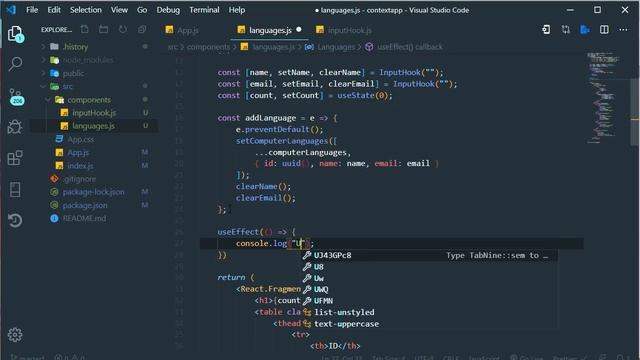Viewport: 640px width, 360px height.
Task: Click the compare changes icon in editor toolbar
Action: coord(565,29)
